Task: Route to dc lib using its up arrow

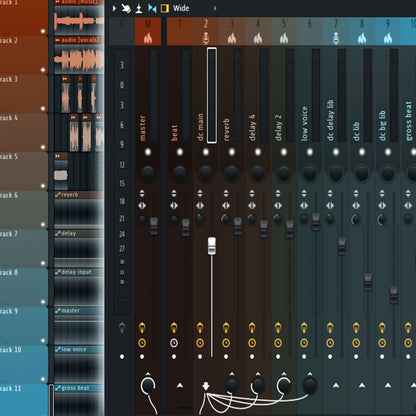Action: 362,386
